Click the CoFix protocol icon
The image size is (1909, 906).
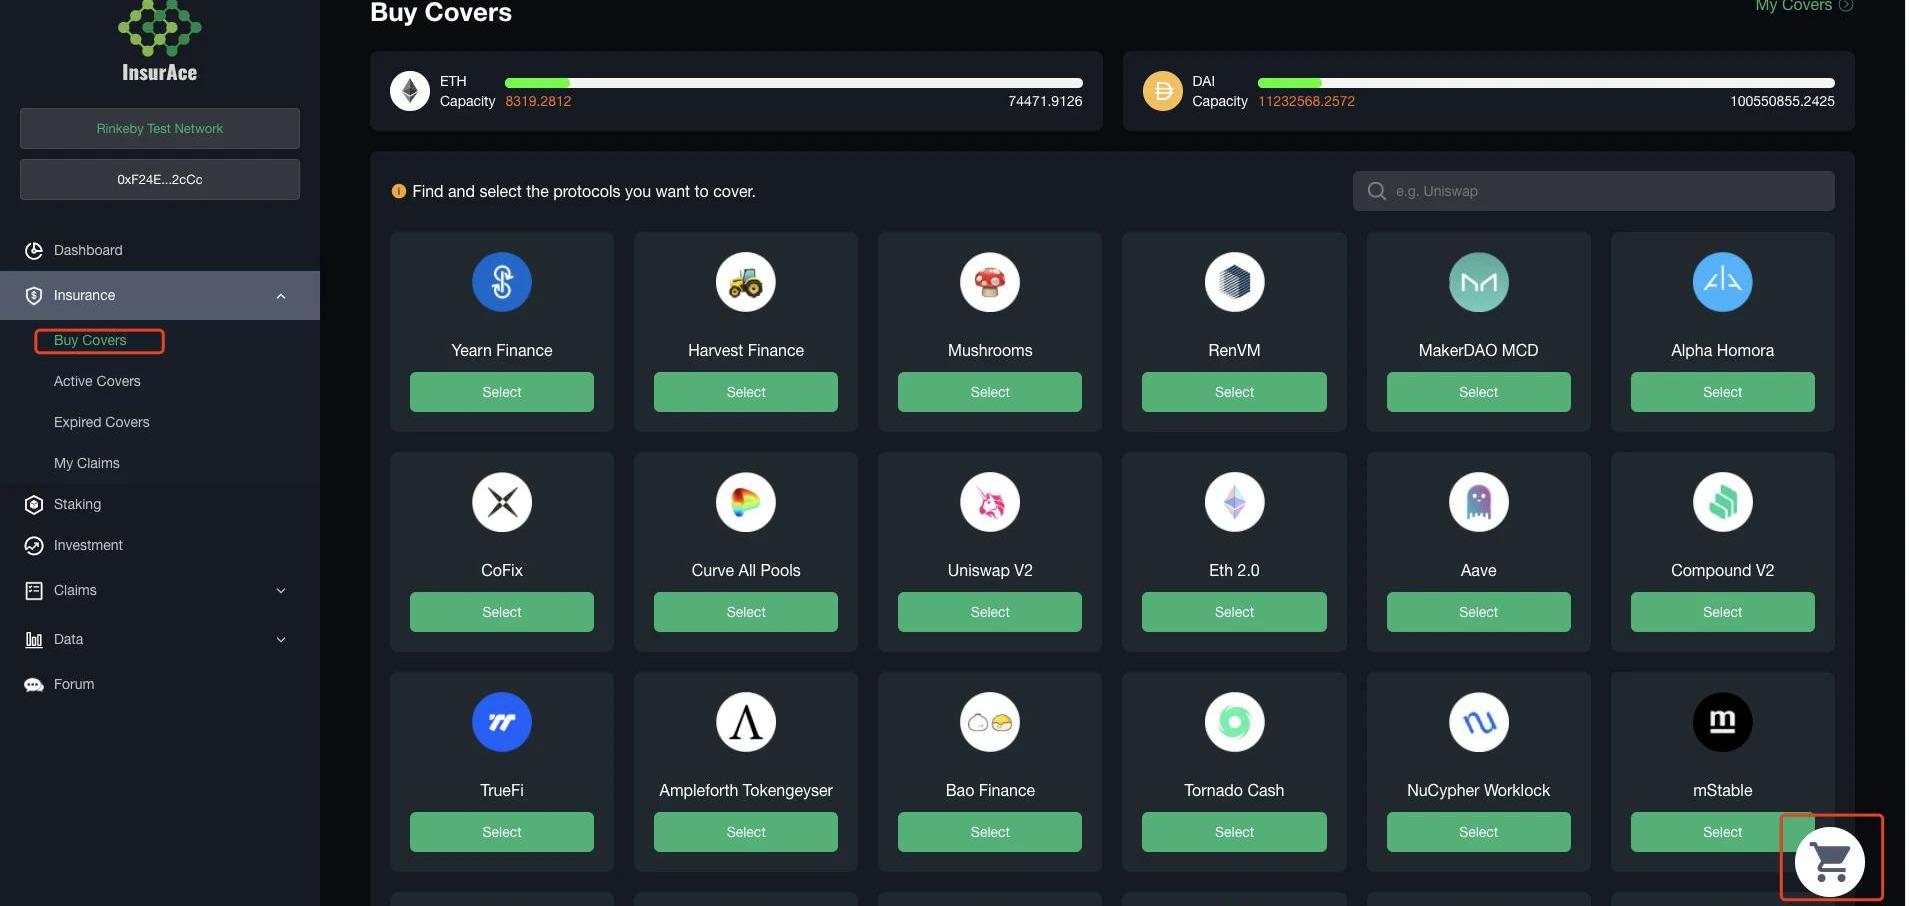click(502, 502)
